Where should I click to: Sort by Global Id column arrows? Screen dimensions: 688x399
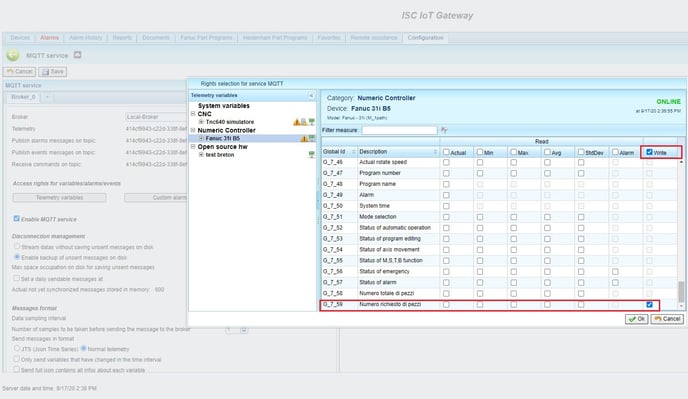point(353,152)
